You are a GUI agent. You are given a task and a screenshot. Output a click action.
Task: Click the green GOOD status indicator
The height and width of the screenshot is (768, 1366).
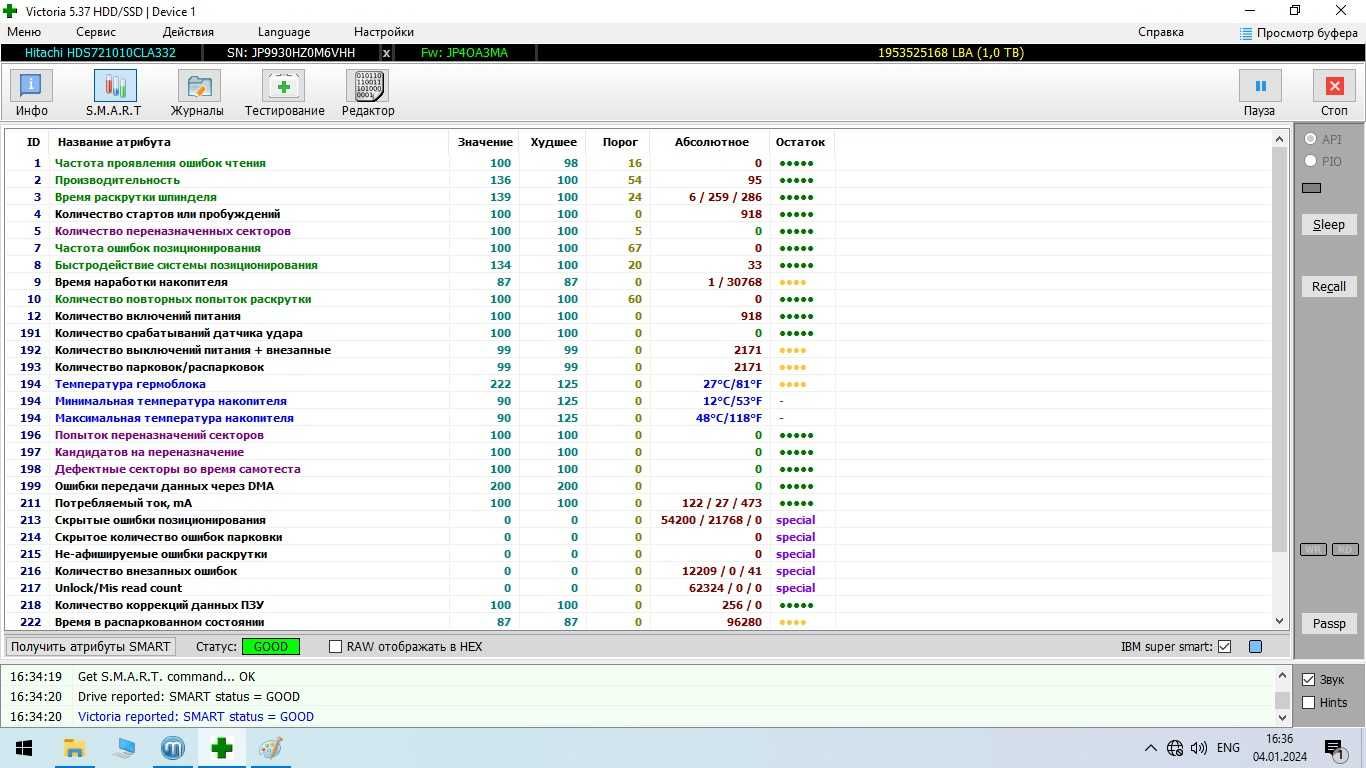pyautogui.click(x=270, y=647)
